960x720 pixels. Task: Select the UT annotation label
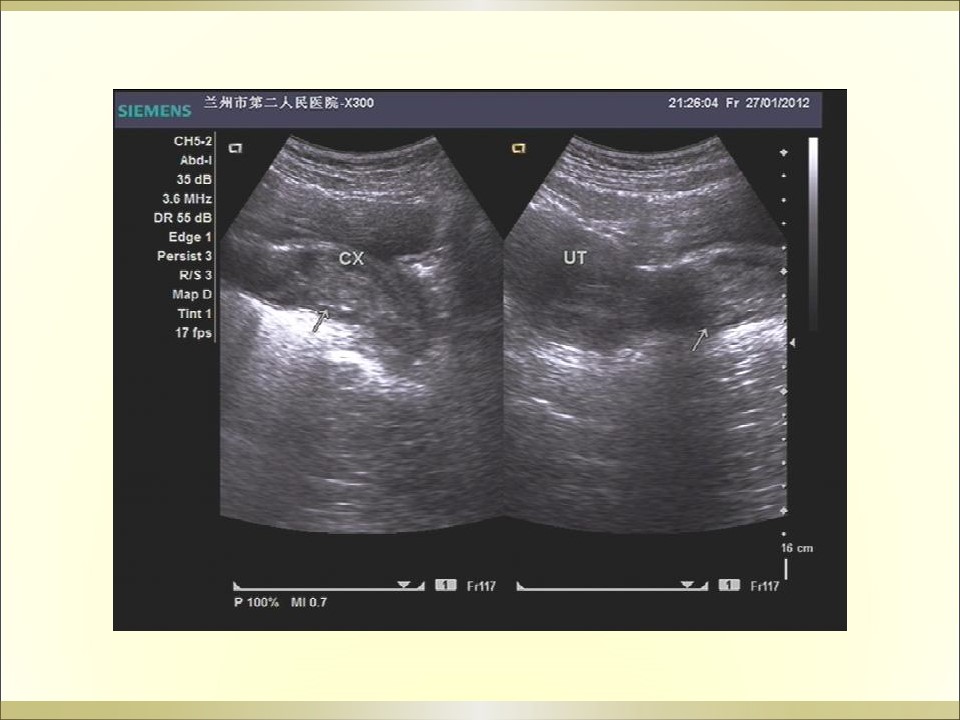pyautogui.click(x=574, y=258)
